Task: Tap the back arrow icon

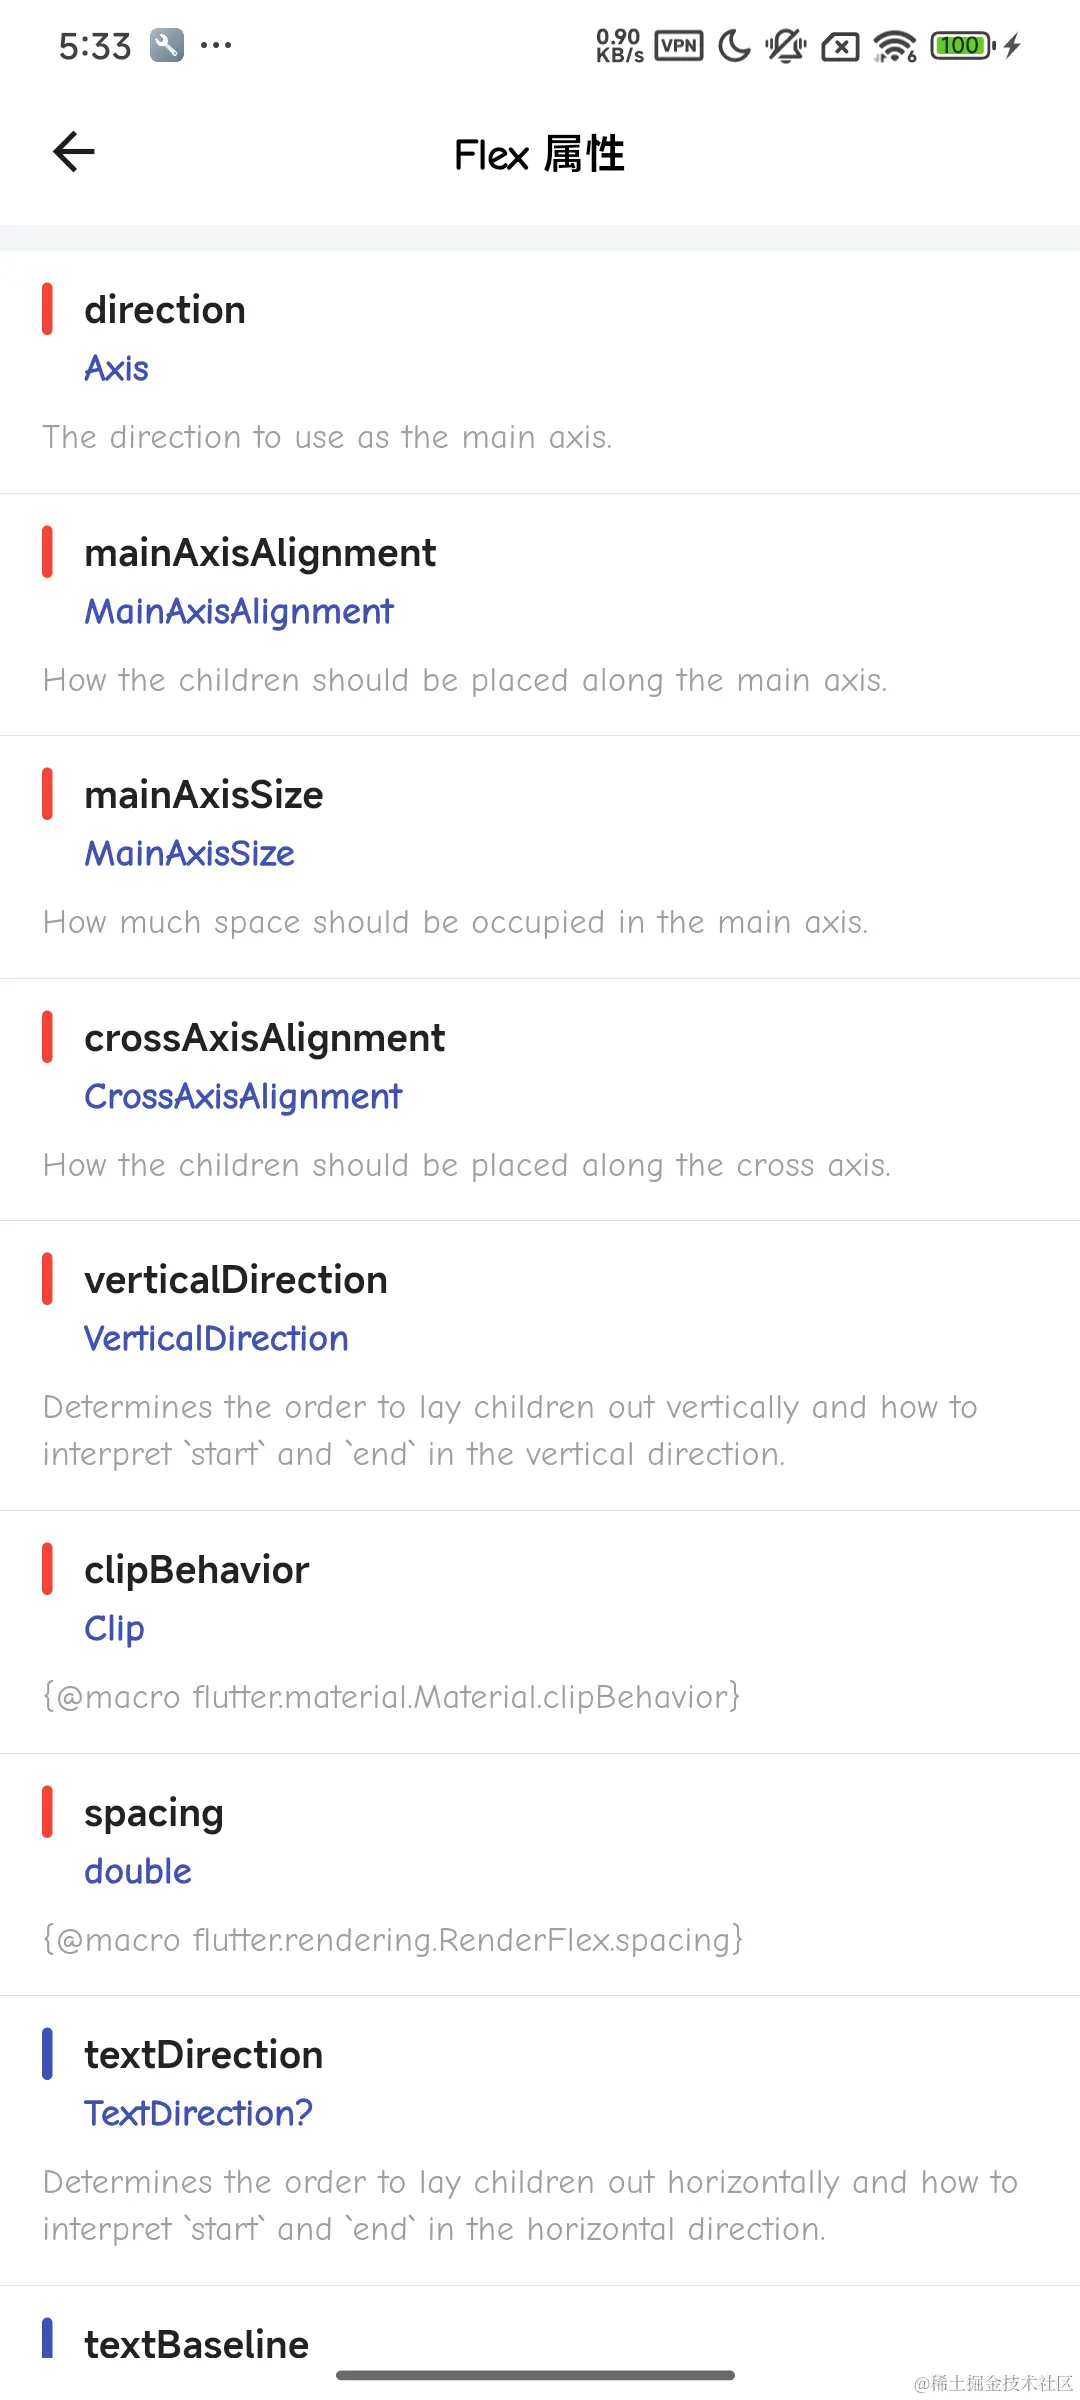Action: [x=74, y=152]
